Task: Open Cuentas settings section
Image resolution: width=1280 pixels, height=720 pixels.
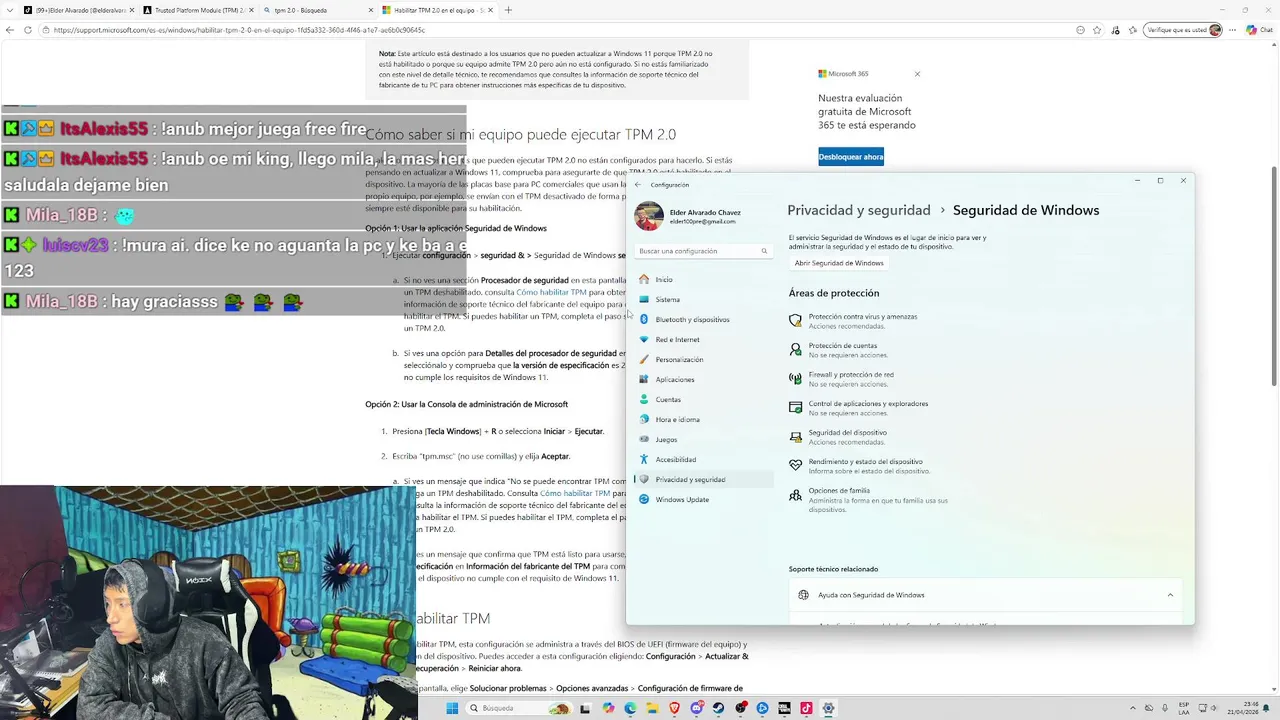Action: click(x=703, y=399)
